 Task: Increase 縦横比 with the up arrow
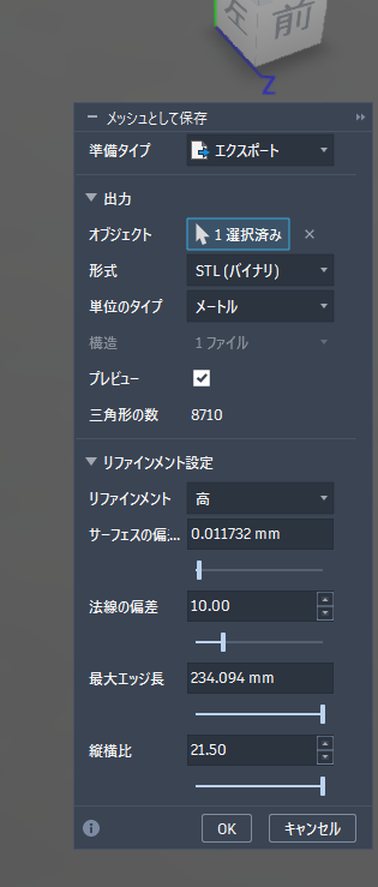click(325, 743)
